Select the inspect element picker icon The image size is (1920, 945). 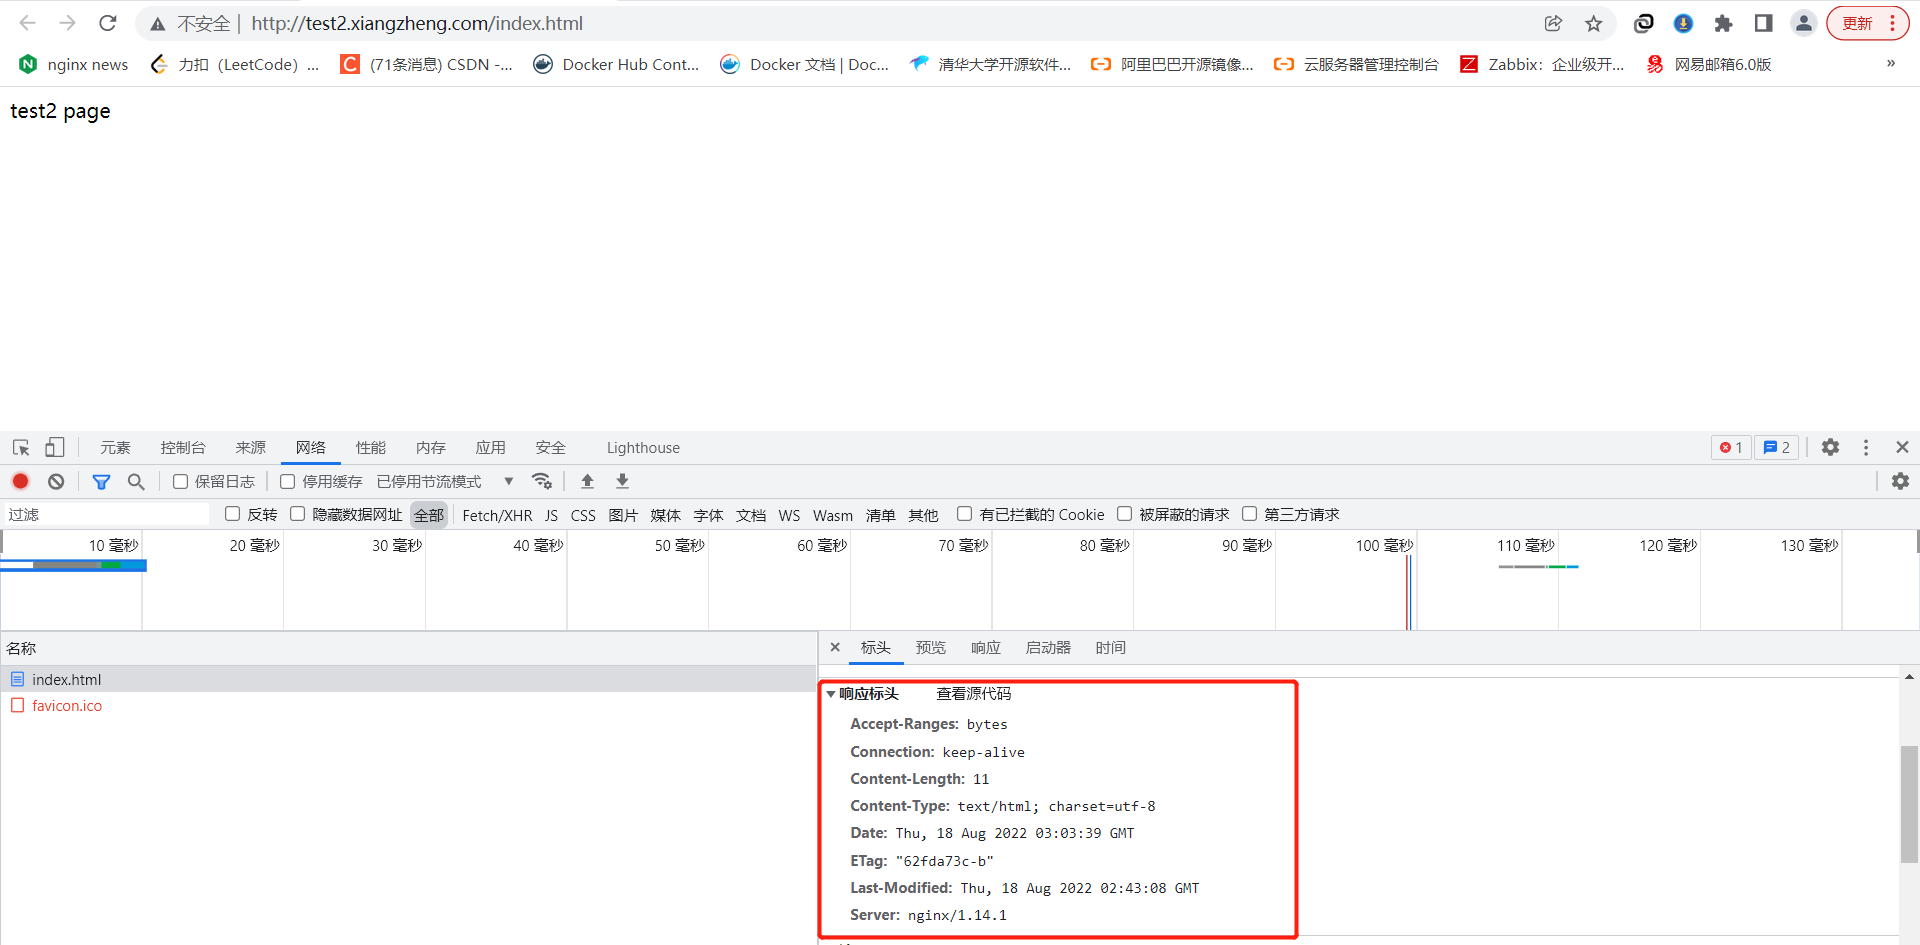click(21, 447)
